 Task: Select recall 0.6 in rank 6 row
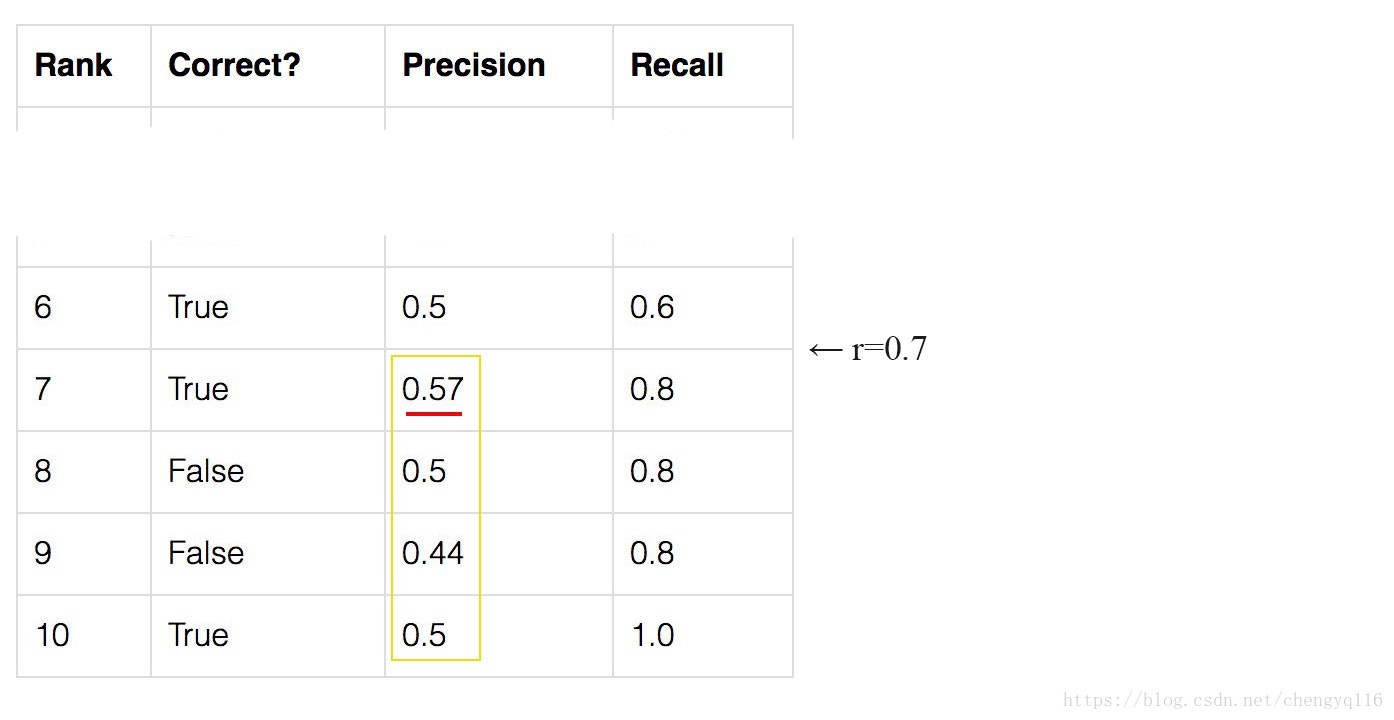coord(652,307)
